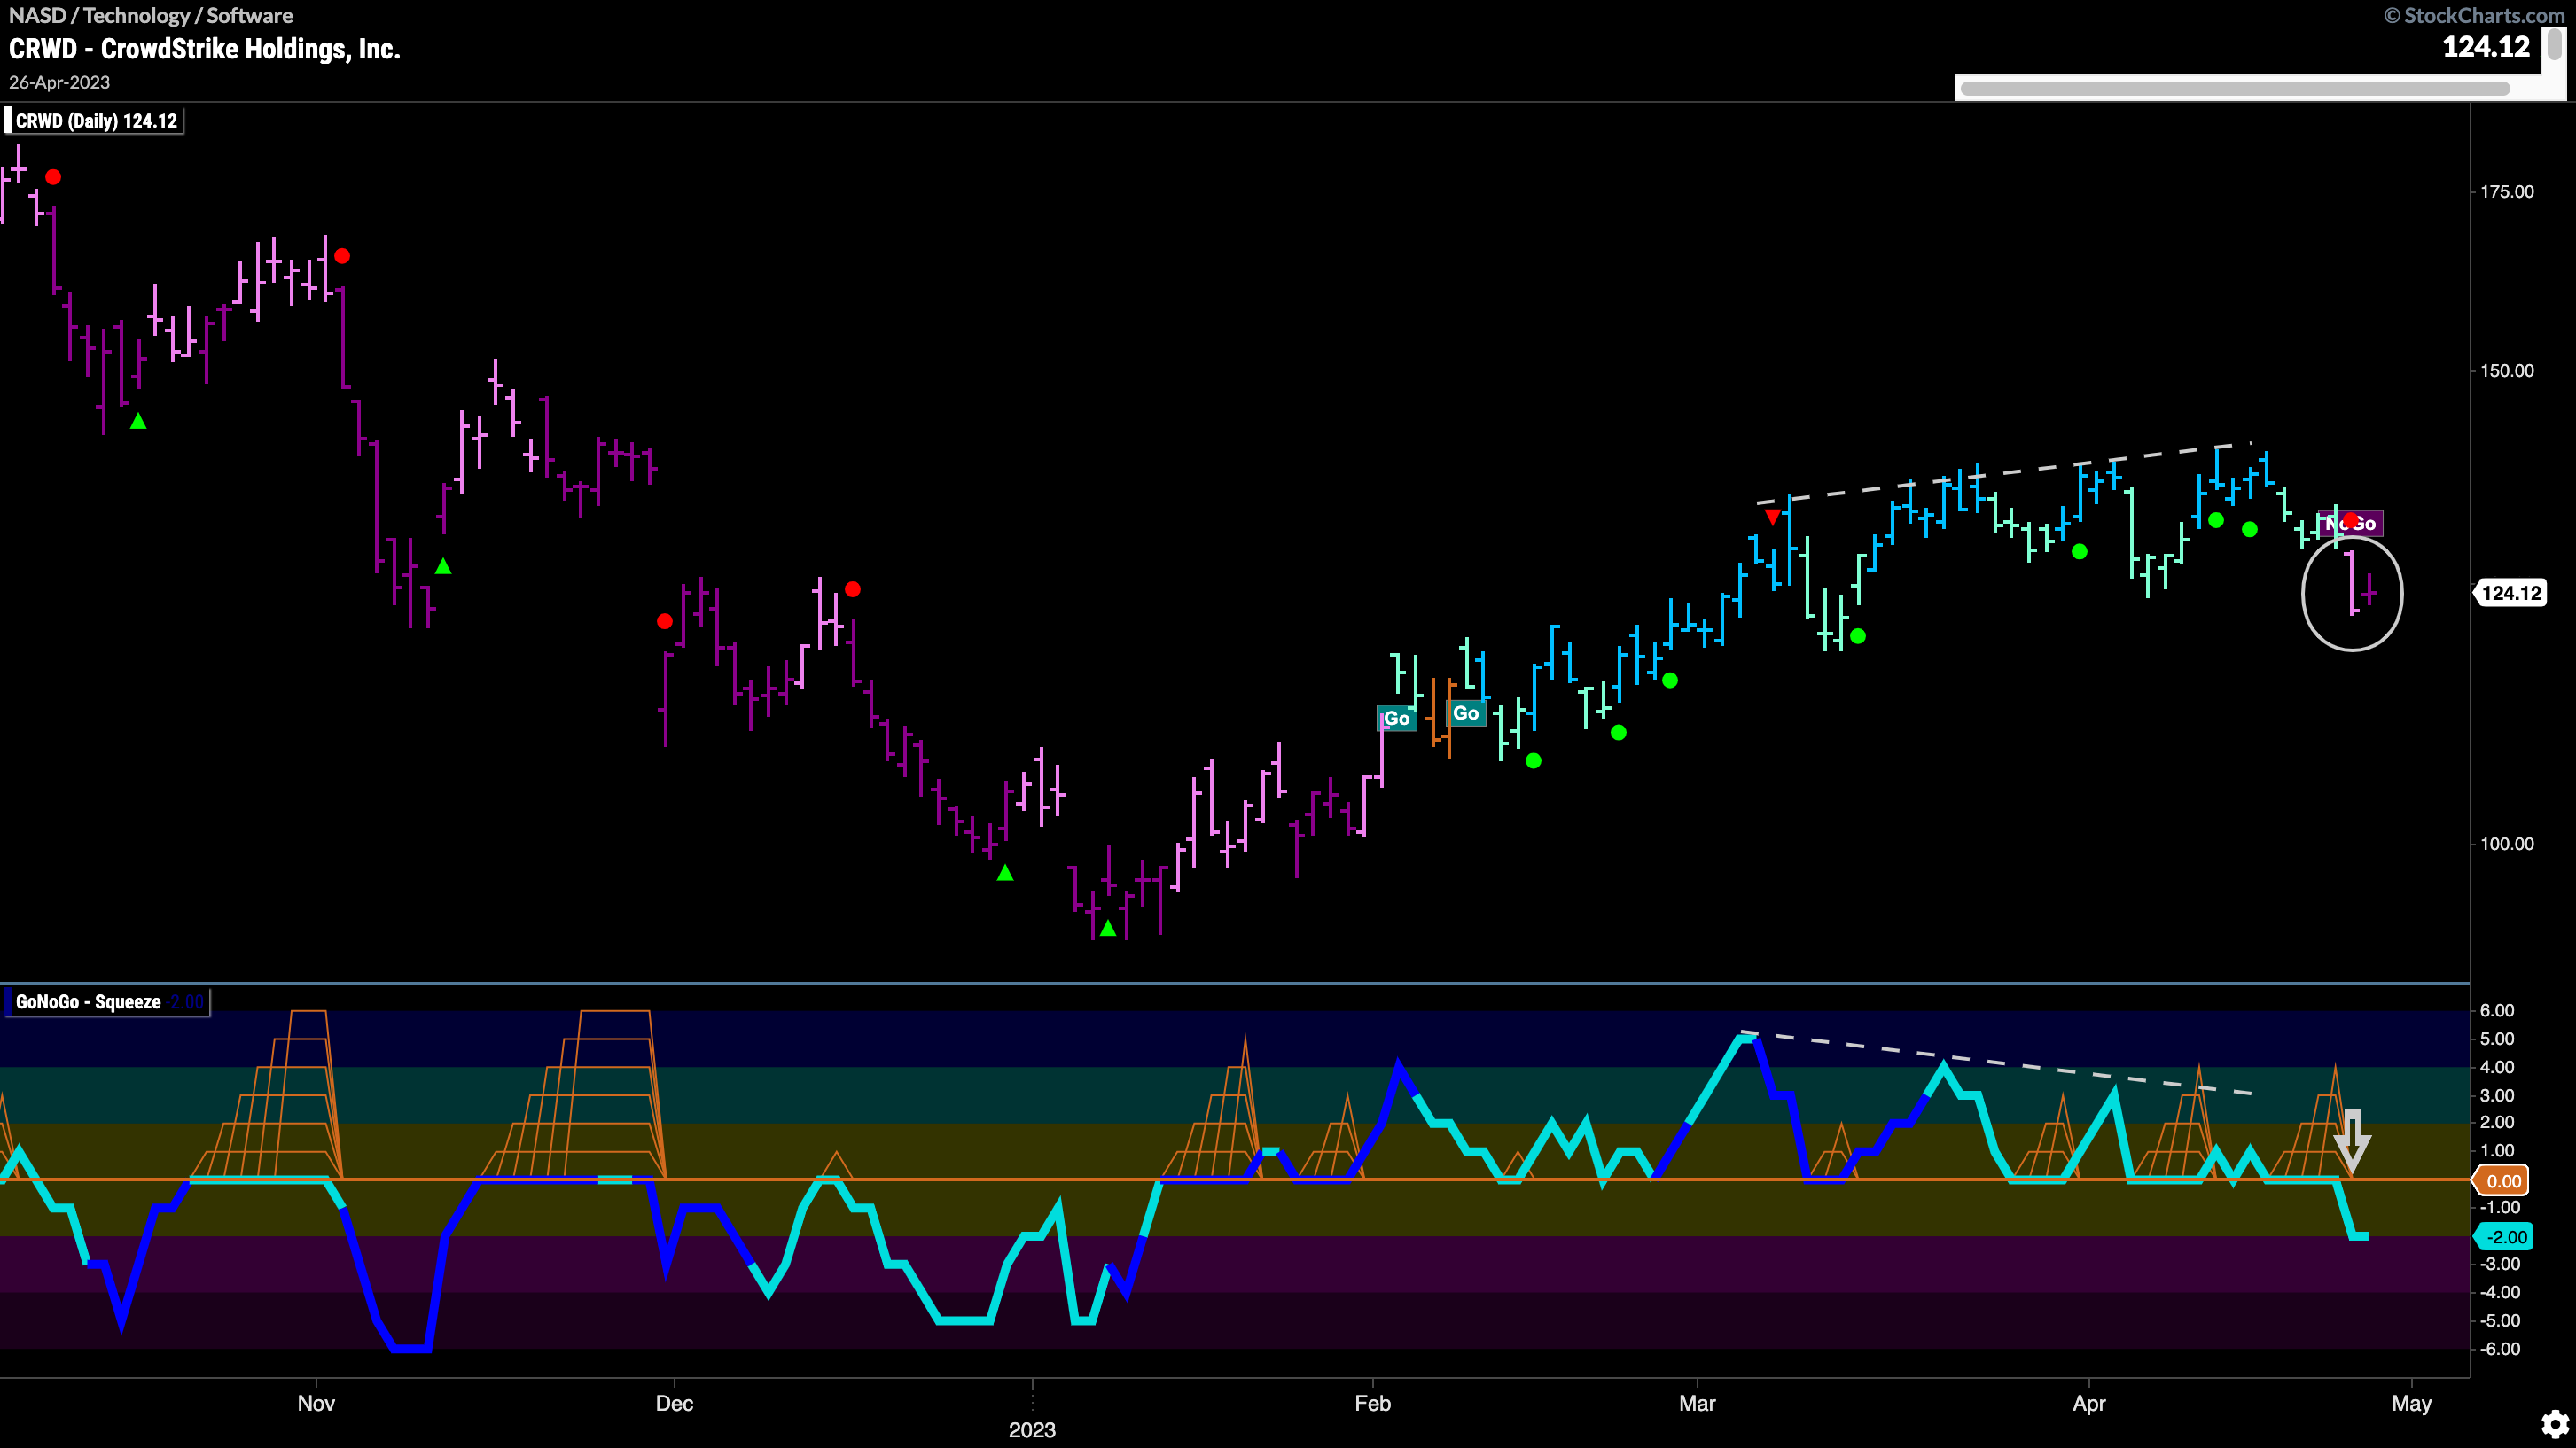Click the 150.00 price axis label
Image resolution: width=2576 pixels, height=1448 pixels.
point(2507,370)
